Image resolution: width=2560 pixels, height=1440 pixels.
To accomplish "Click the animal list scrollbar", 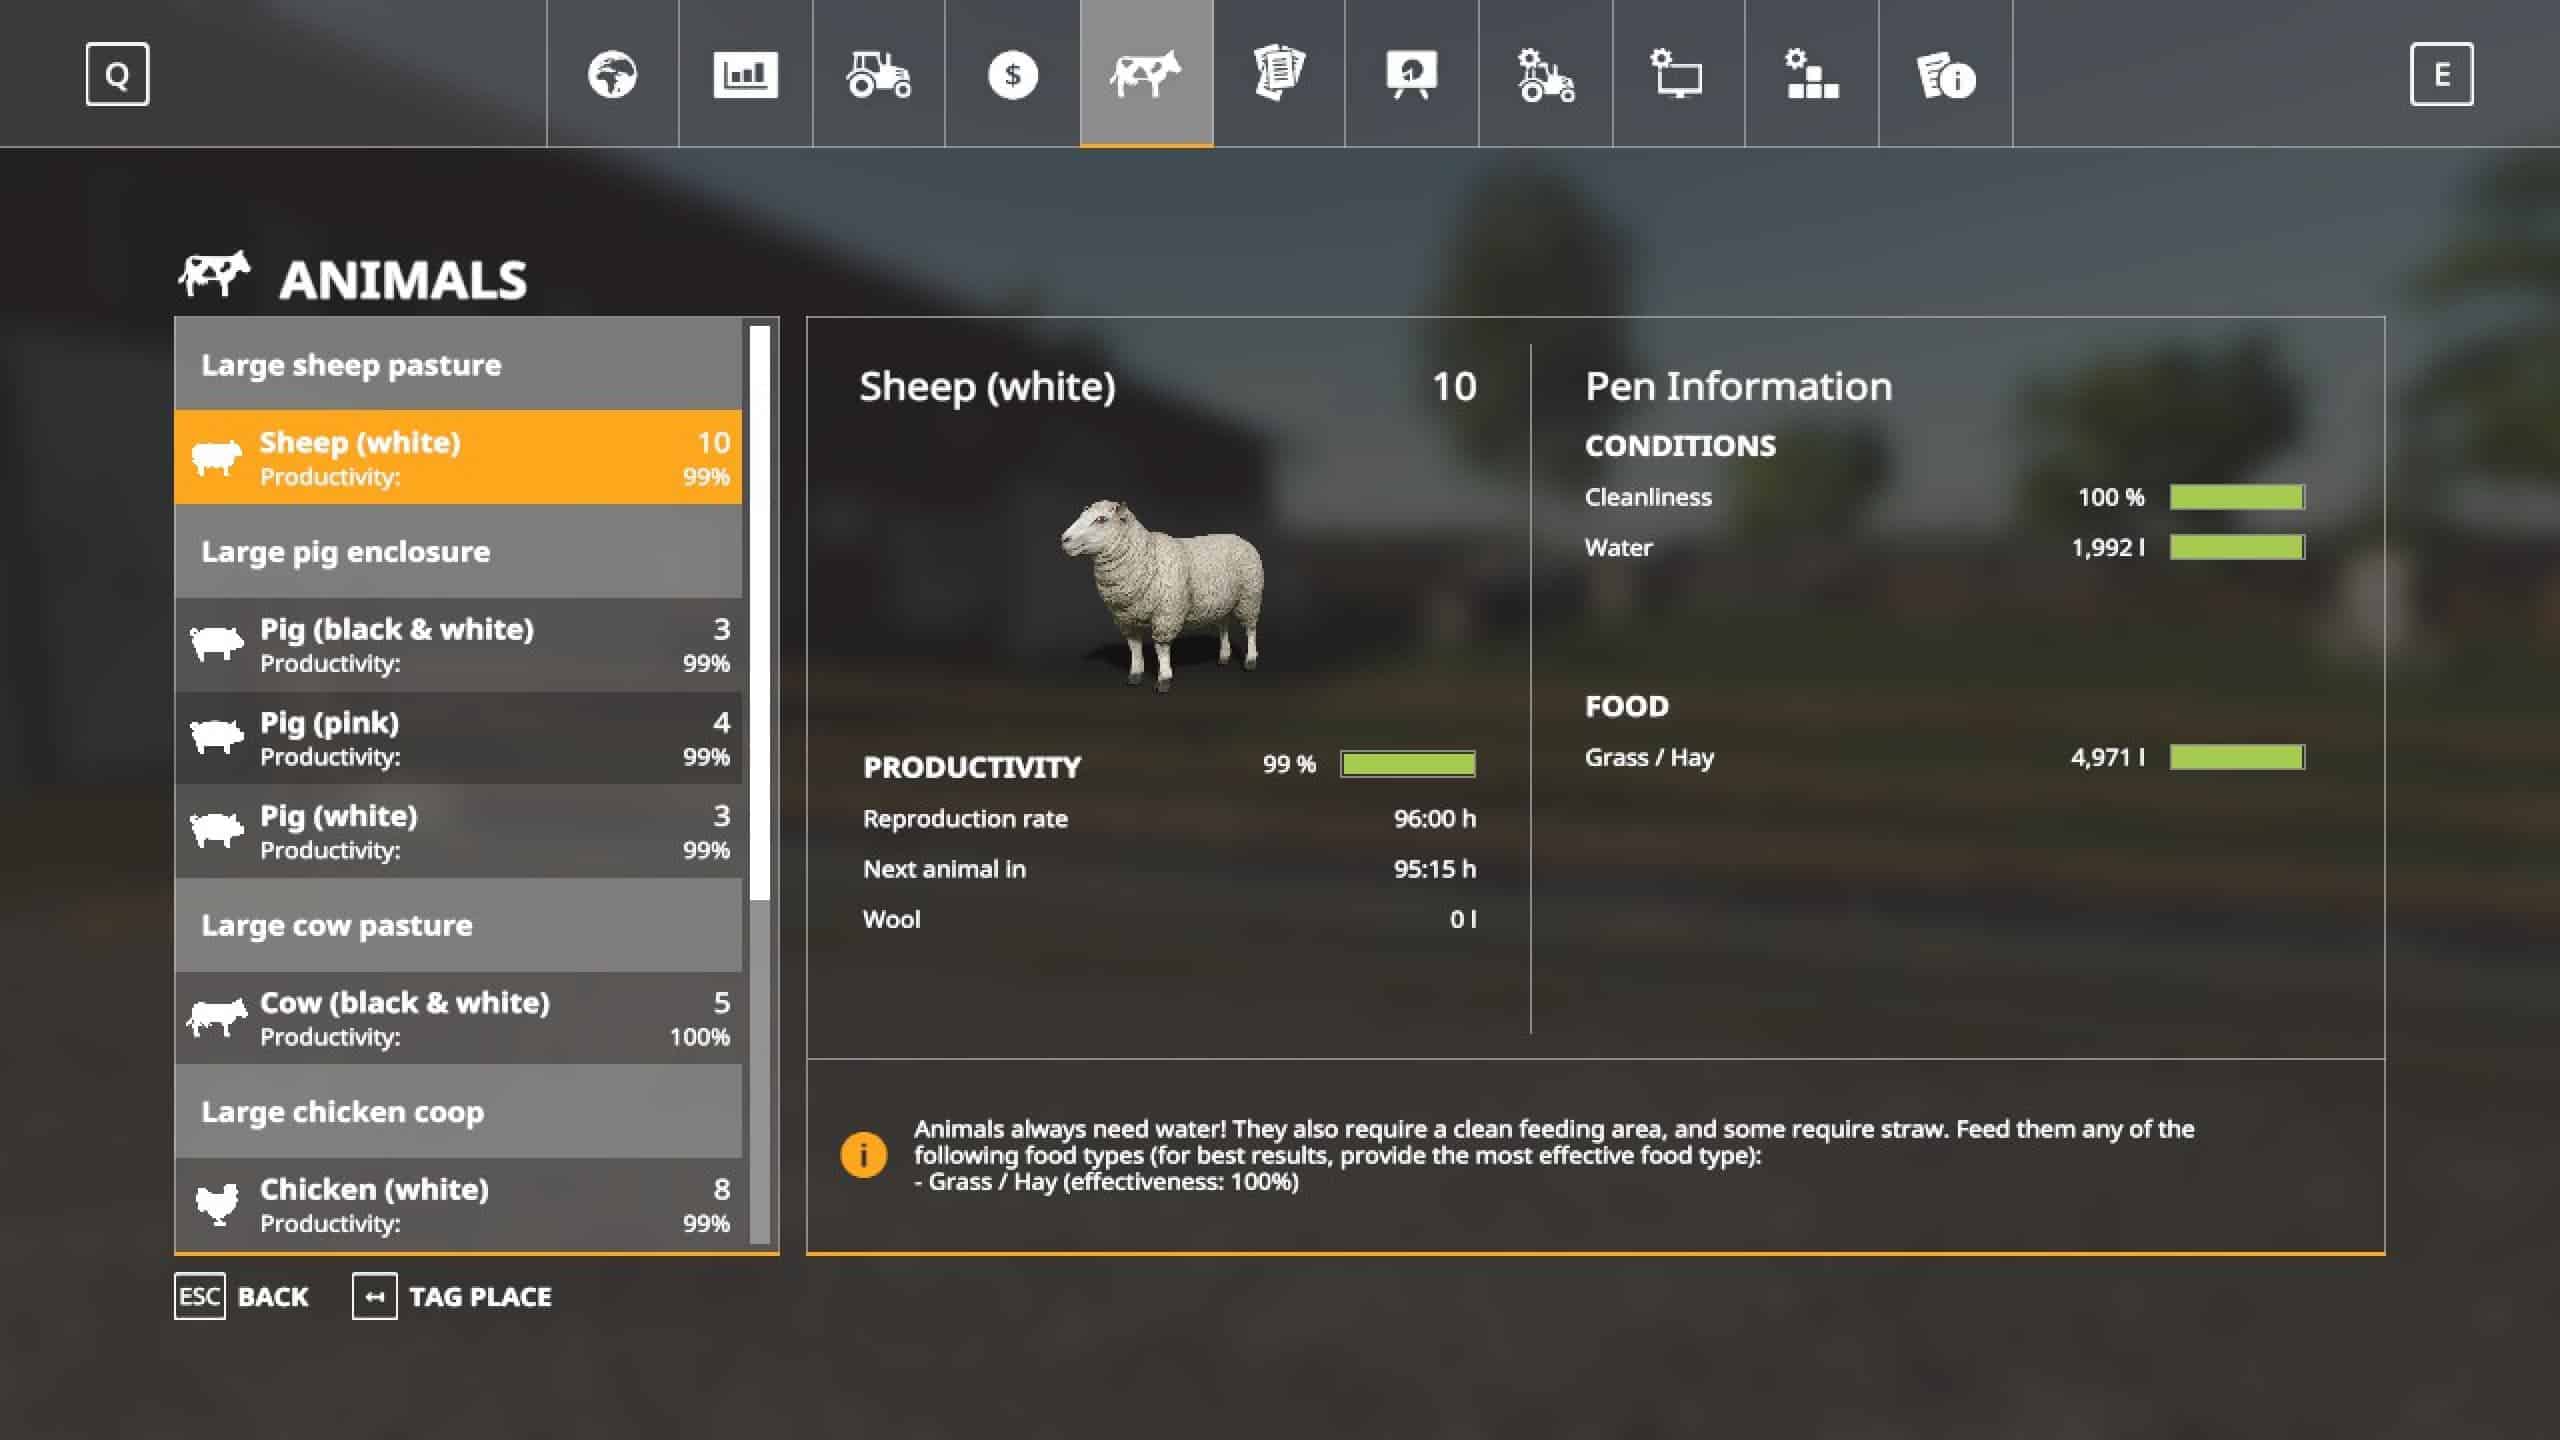I will coord(760,613).
